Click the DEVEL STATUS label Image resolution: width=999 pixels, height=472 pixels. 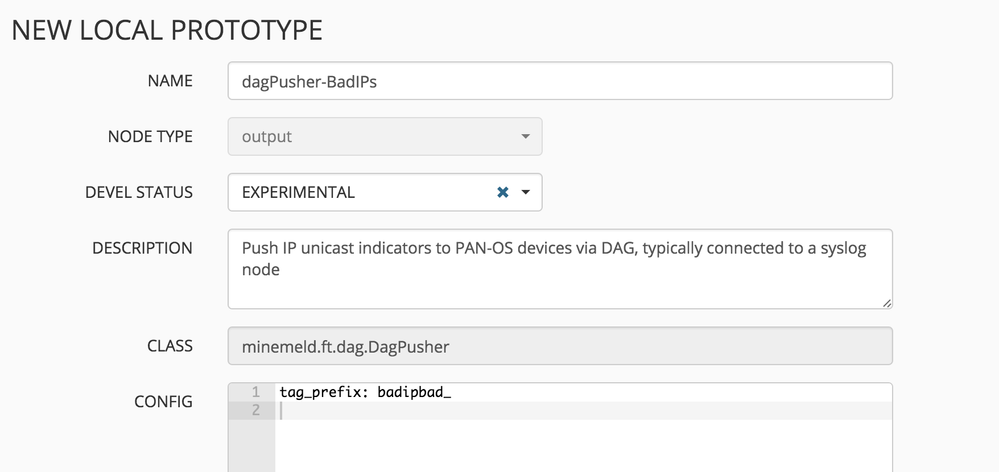[x=139, y=192]
